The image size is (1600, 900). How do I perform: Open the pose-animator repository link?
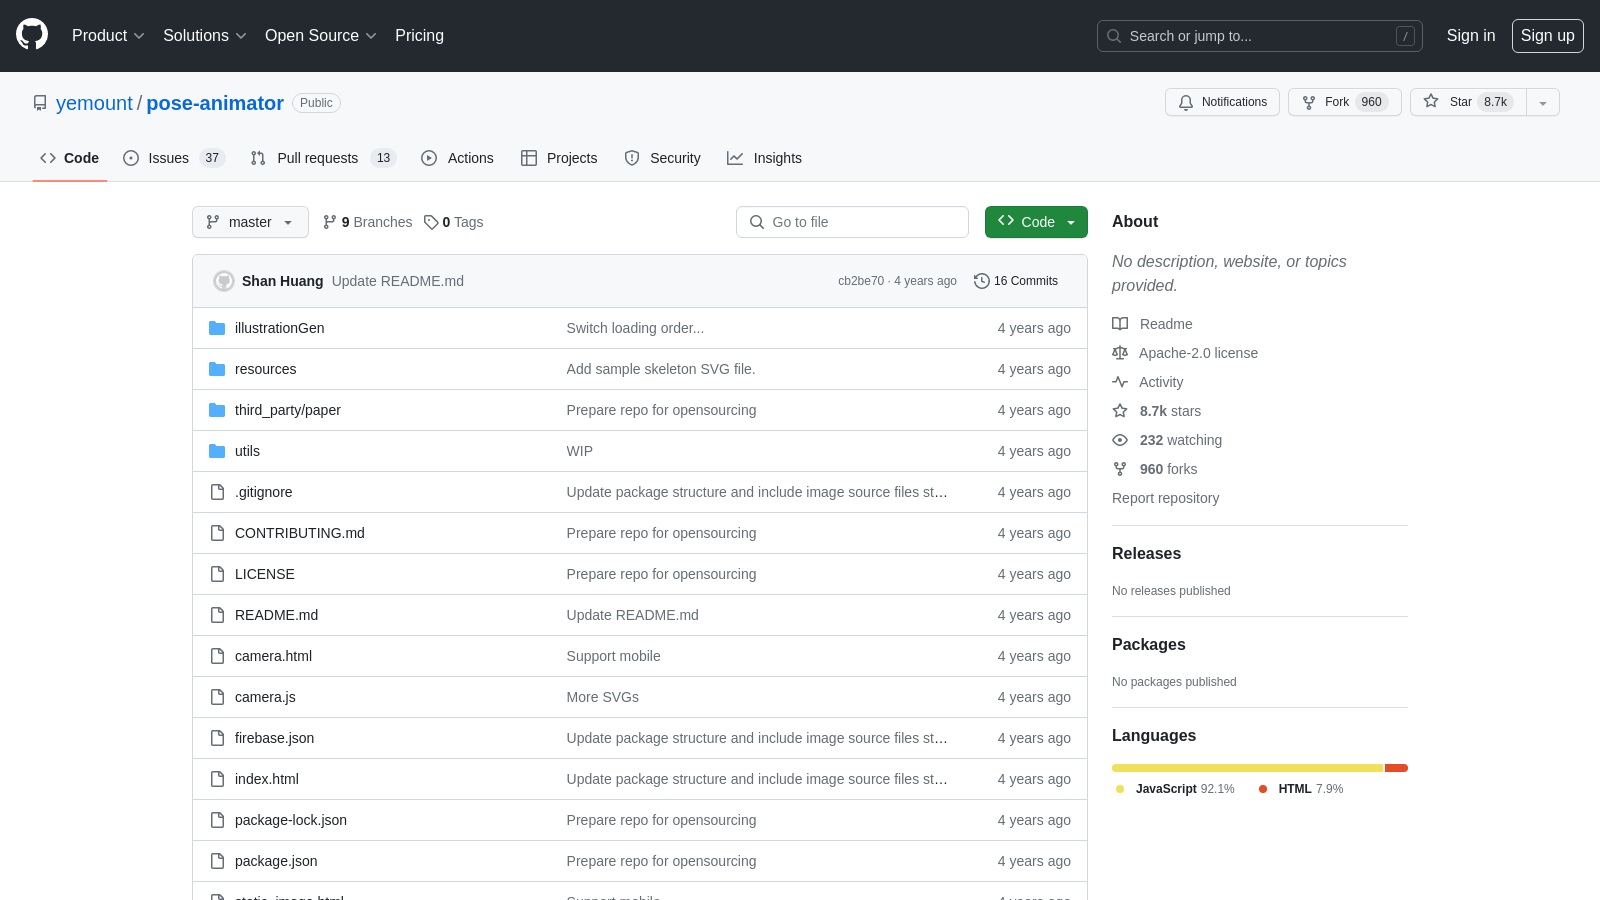pyautogui.click(x=215, y=103)
